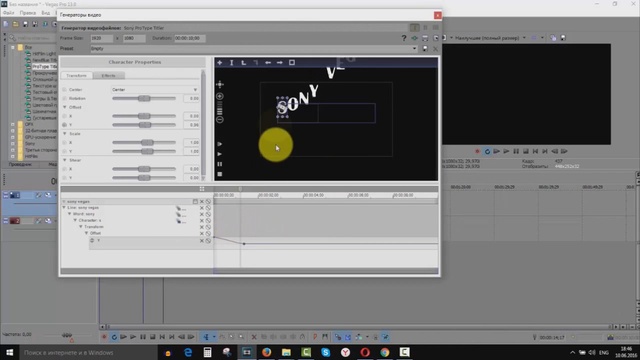Toggle animation for the Center property

pos(64,89)
